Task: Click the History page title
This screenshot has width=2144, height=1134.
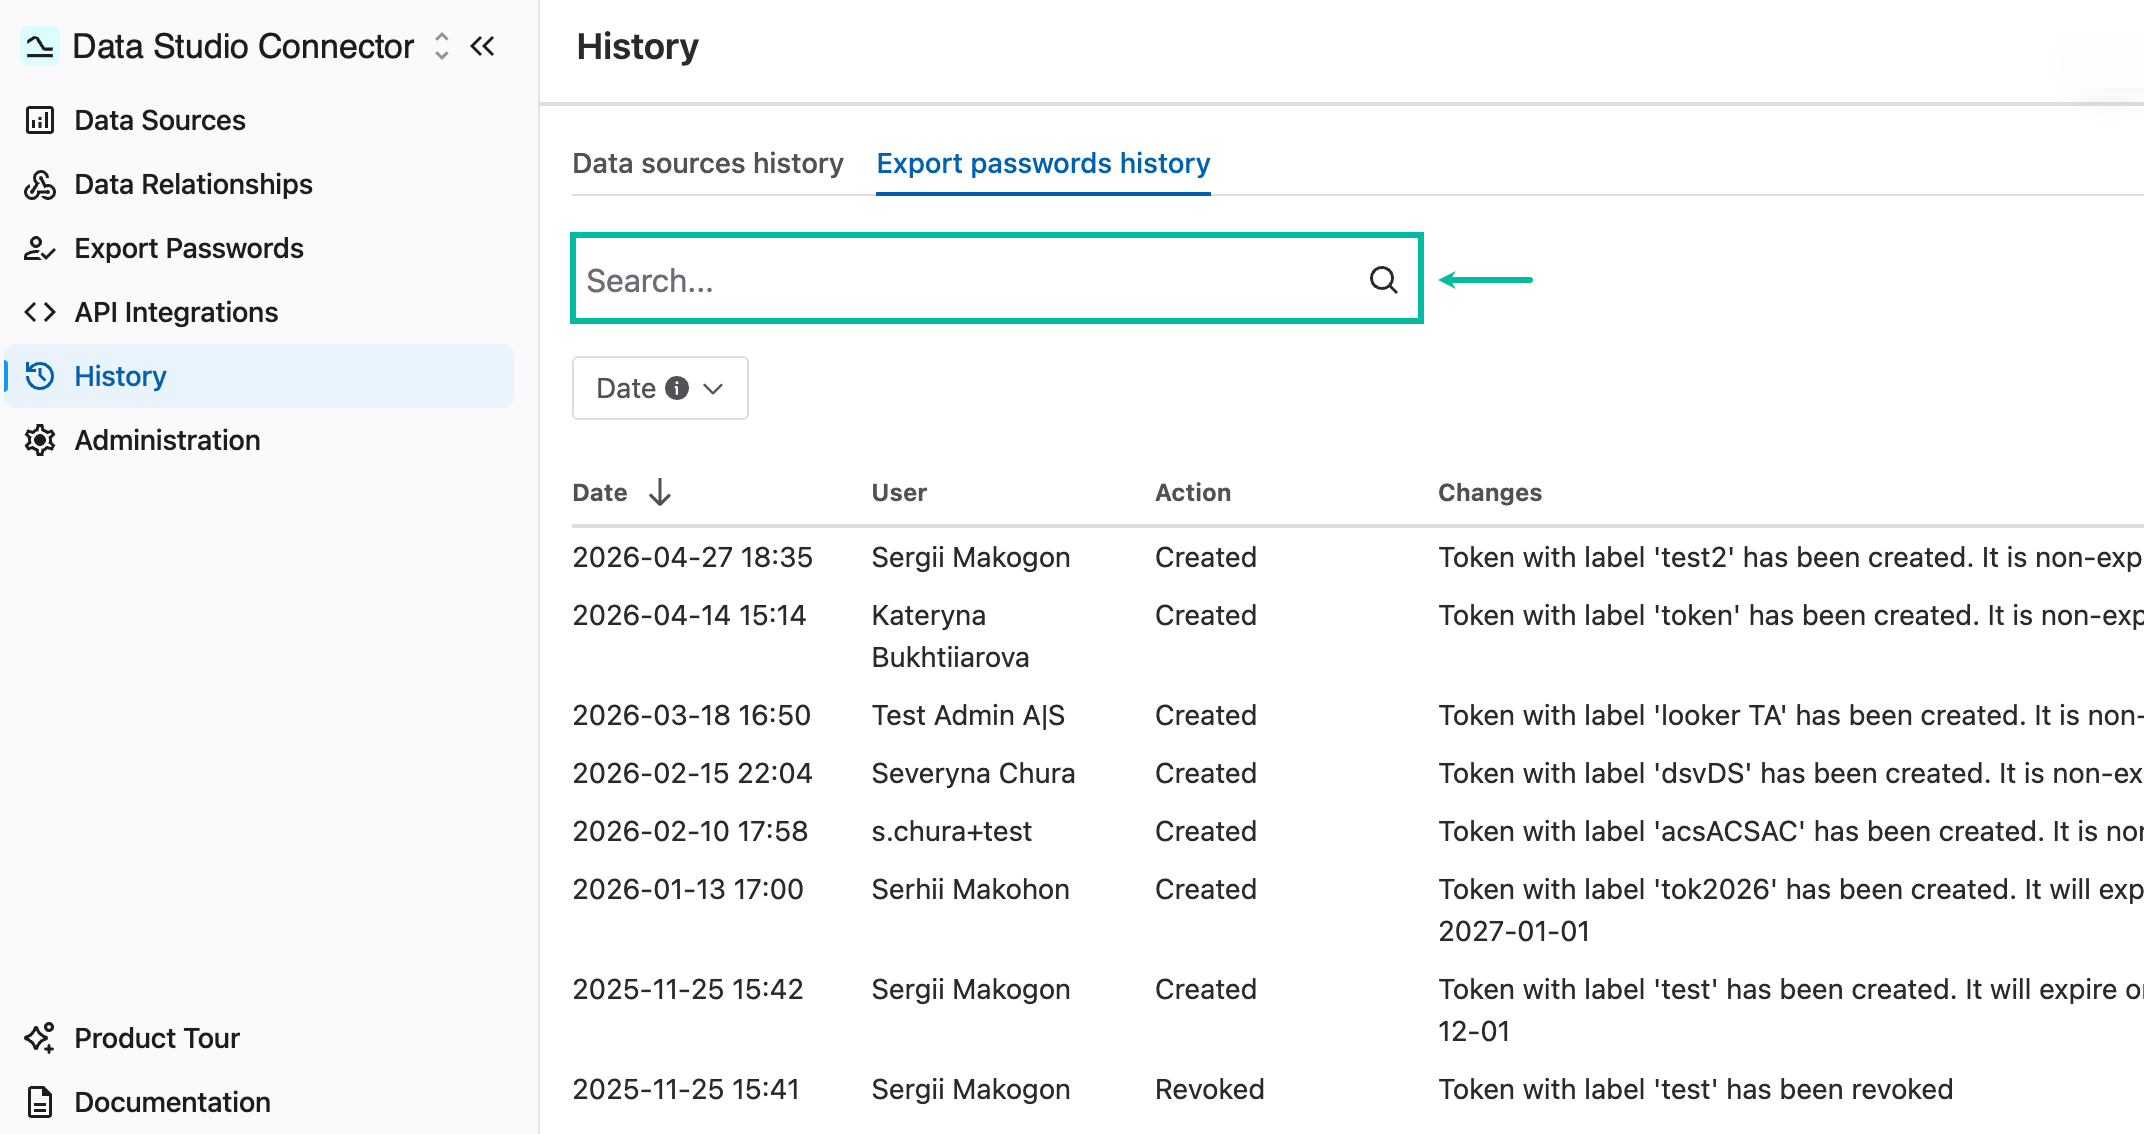Action: pos(637,46)
